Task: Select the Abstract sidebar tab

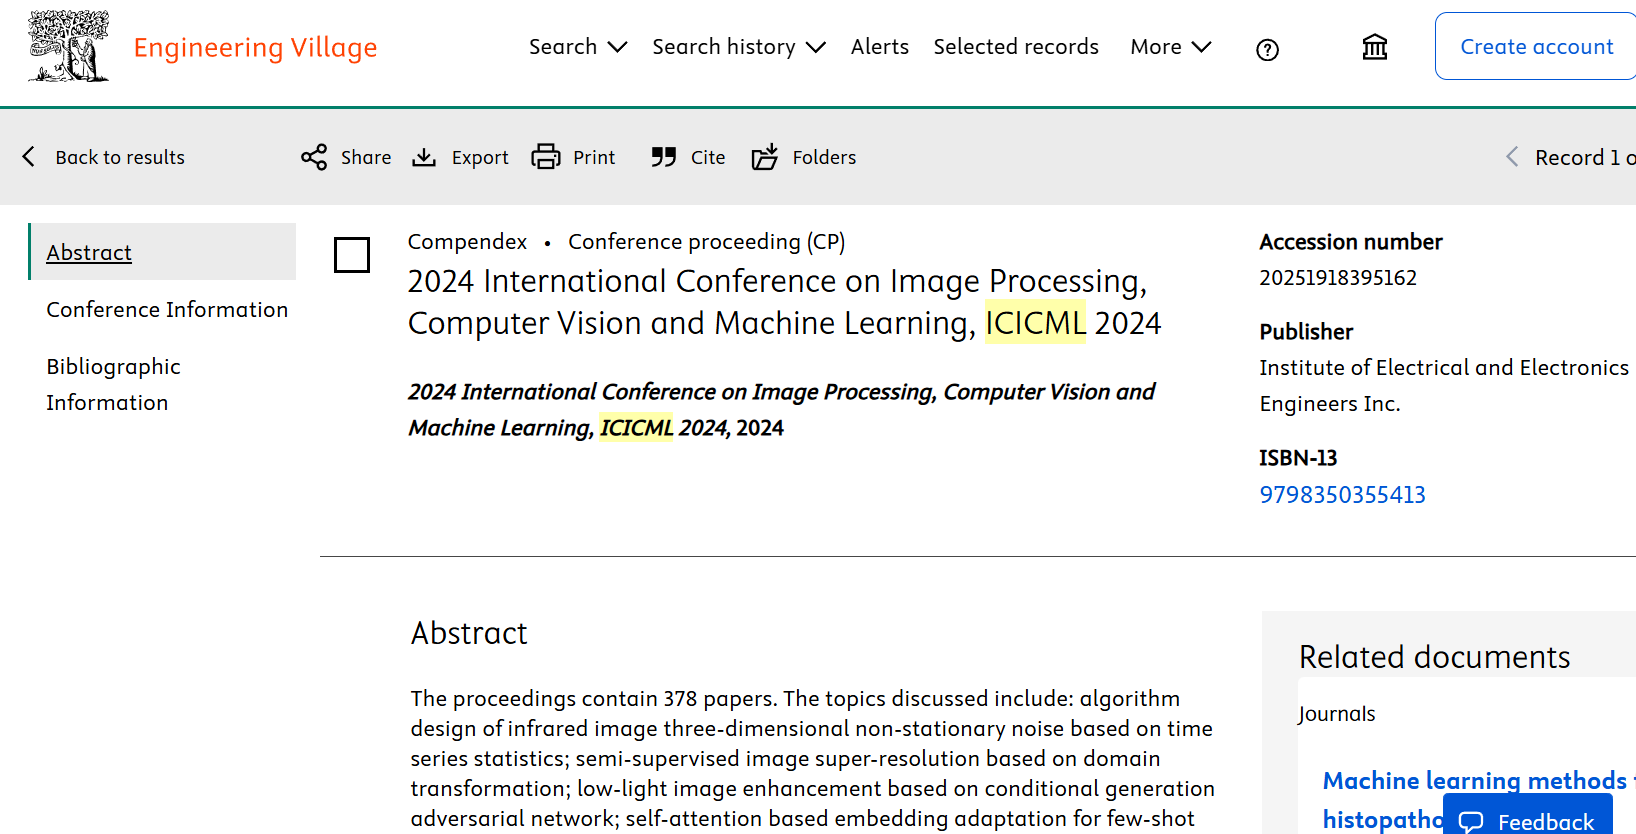Action: pos(163,252)
